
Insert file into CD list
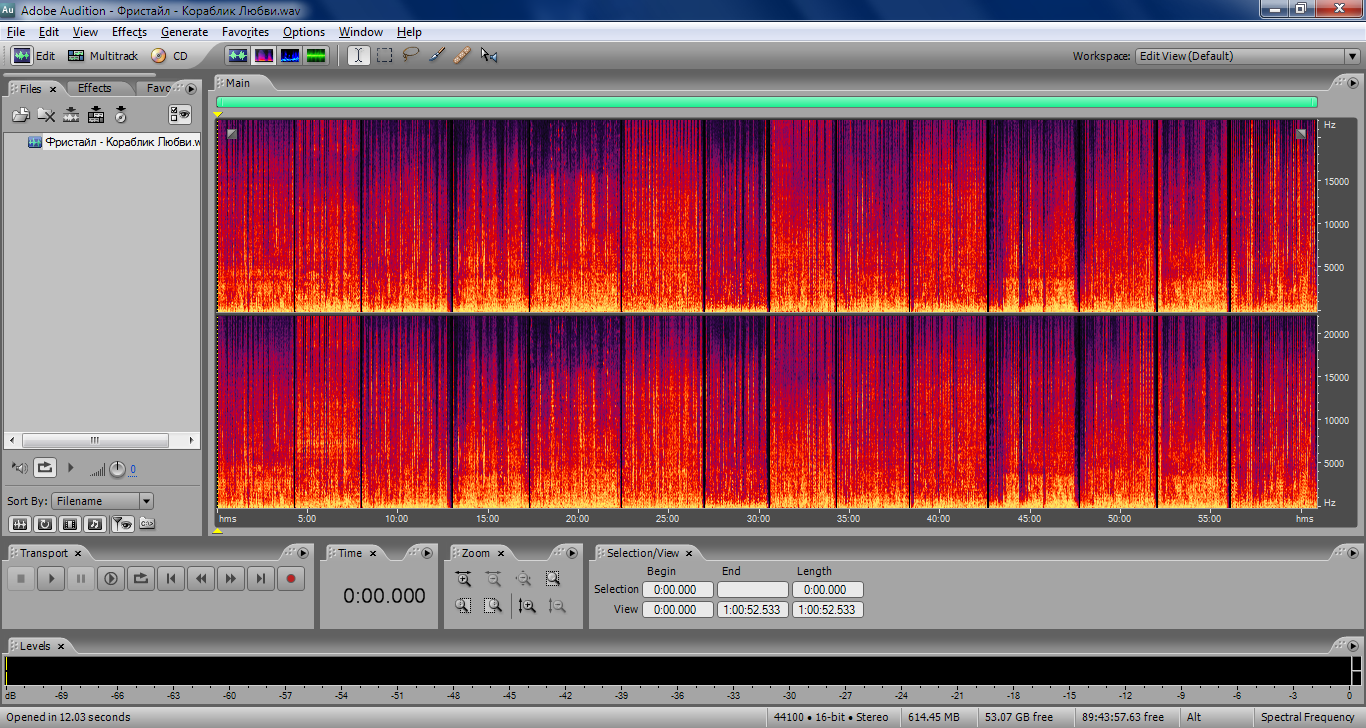coord(121,115)
